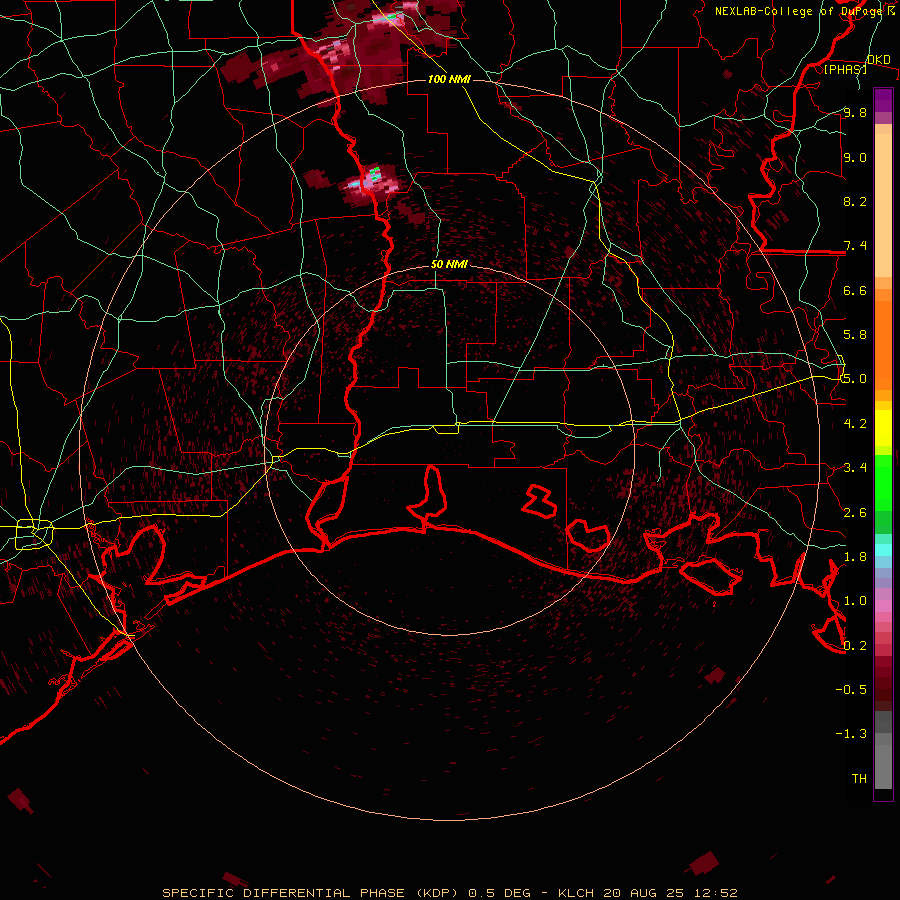Pick the bright yellow swatch in color bar
This screenshot has height=900, width=900.
point(883,428)
